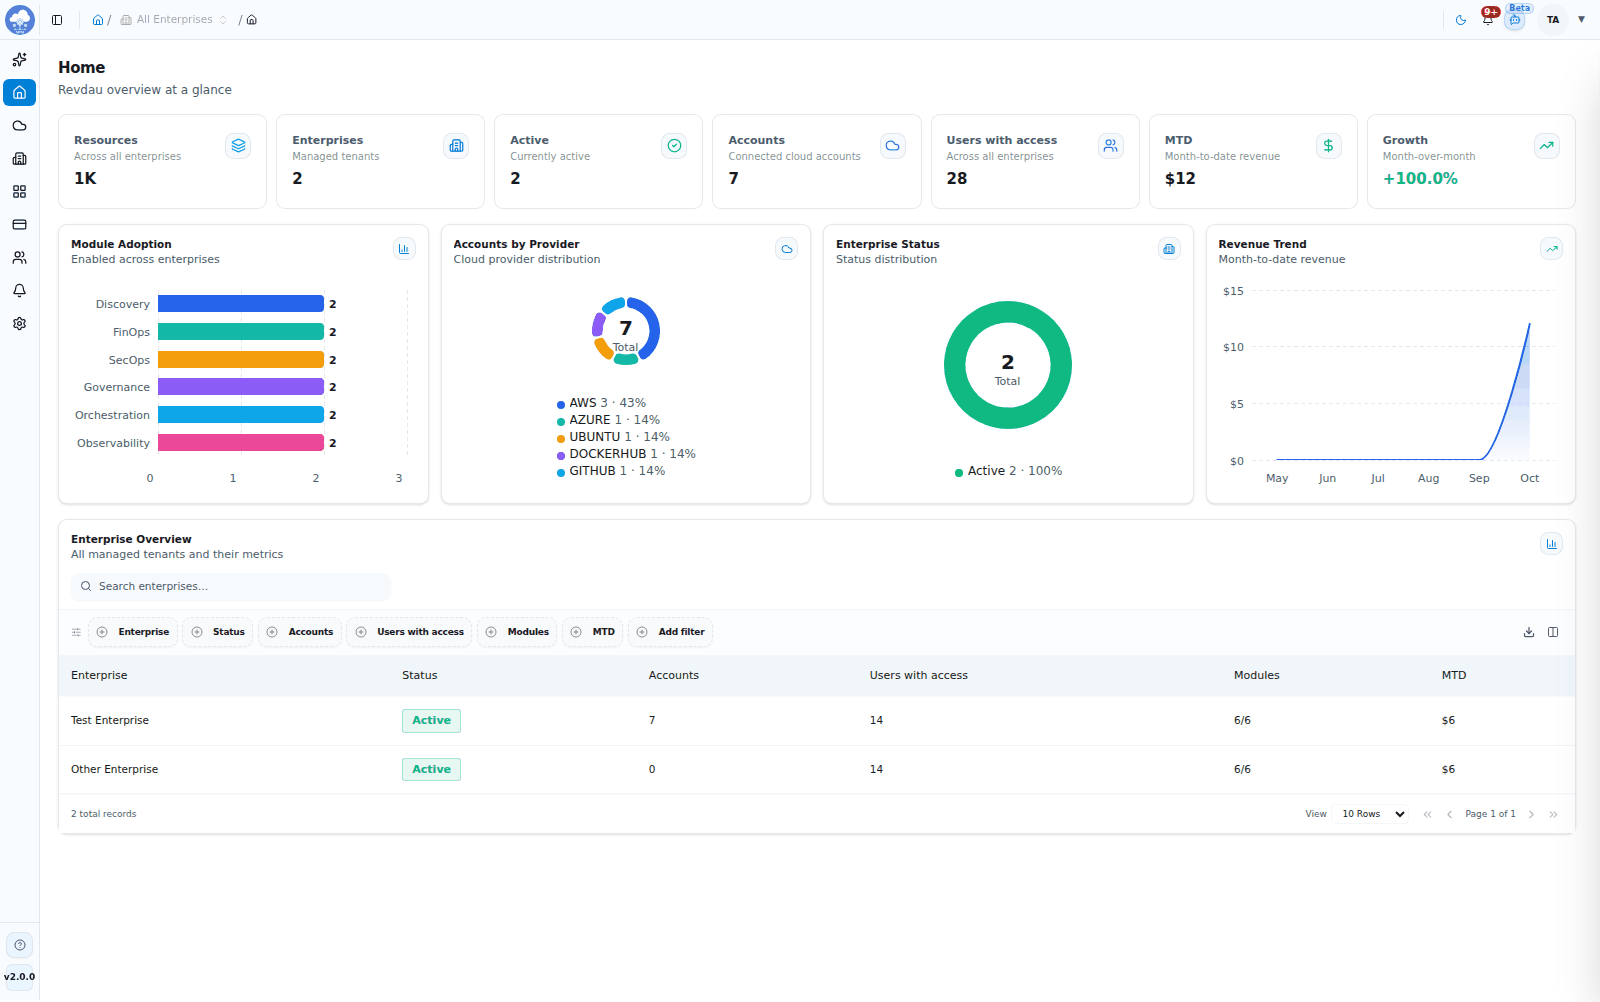Screen dimensions: 1600x1002
Task: Download the enterprise table data
Action: [x=1529, y=632]
